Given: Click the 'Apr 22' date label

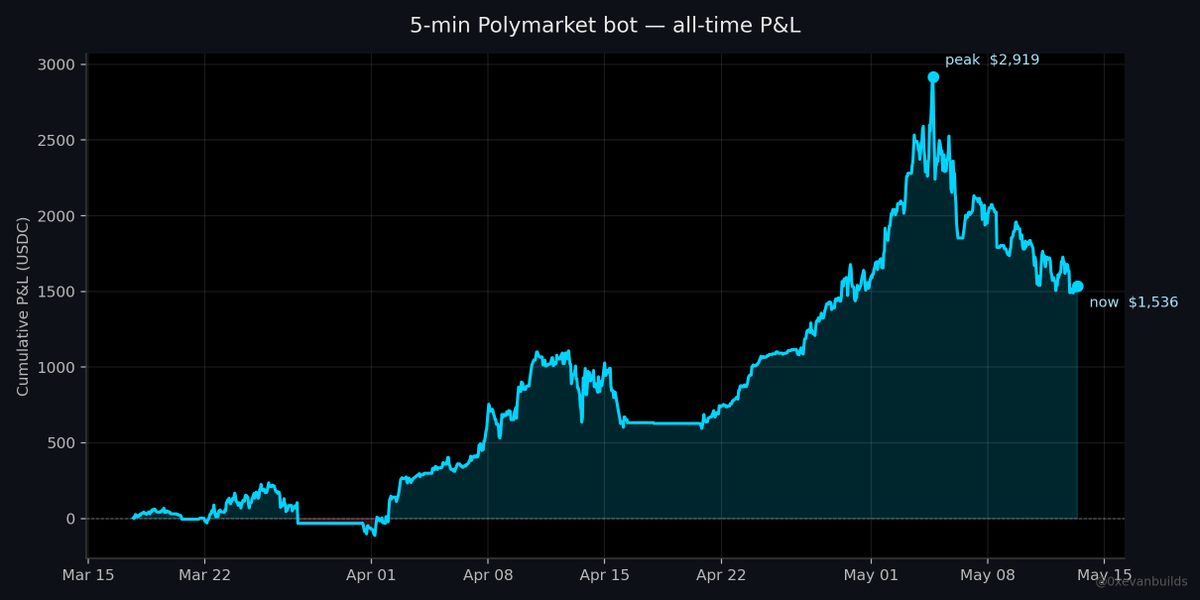Looking at the screenshot, I should pos(721,577).
